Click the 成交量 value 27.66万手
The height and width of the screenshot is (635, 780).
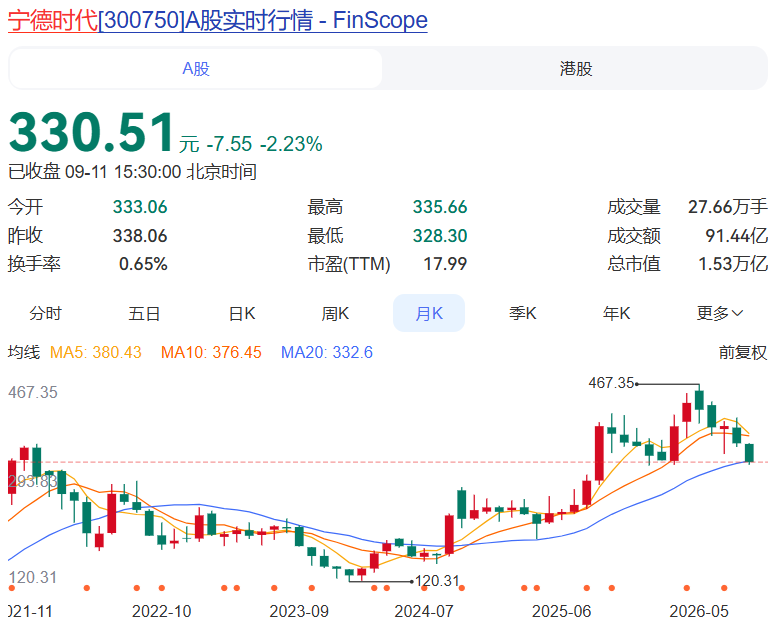tap(728, 207)
